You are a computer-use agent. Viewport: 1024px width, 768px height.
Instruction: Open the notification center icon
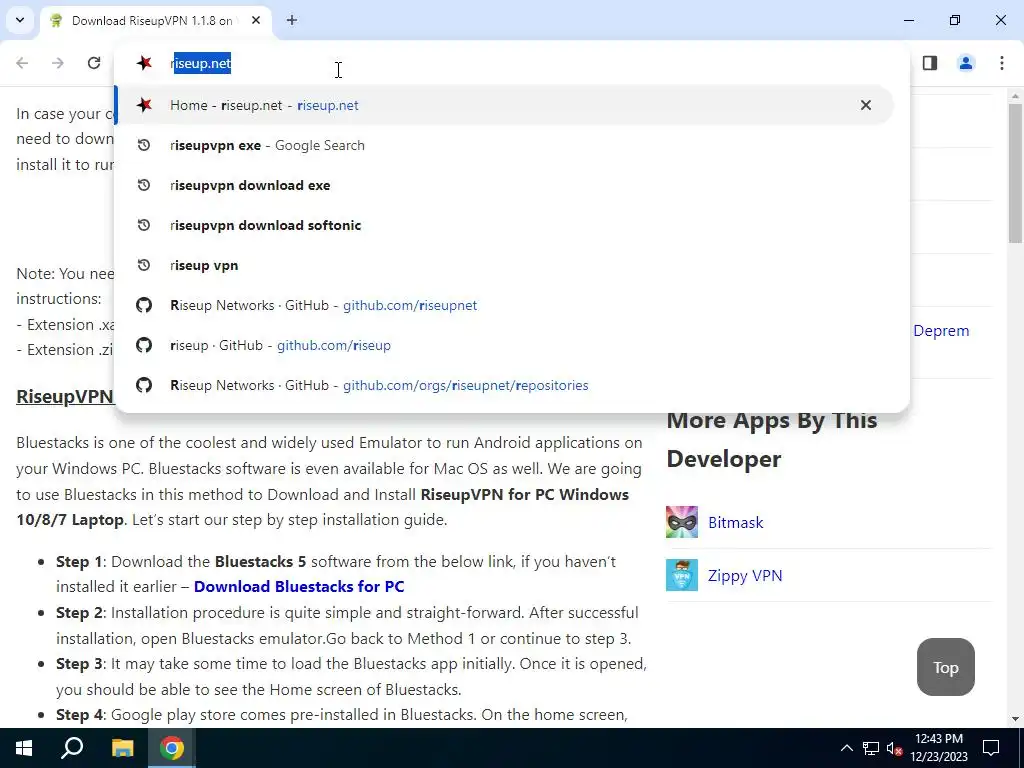(x=991, y=748)
